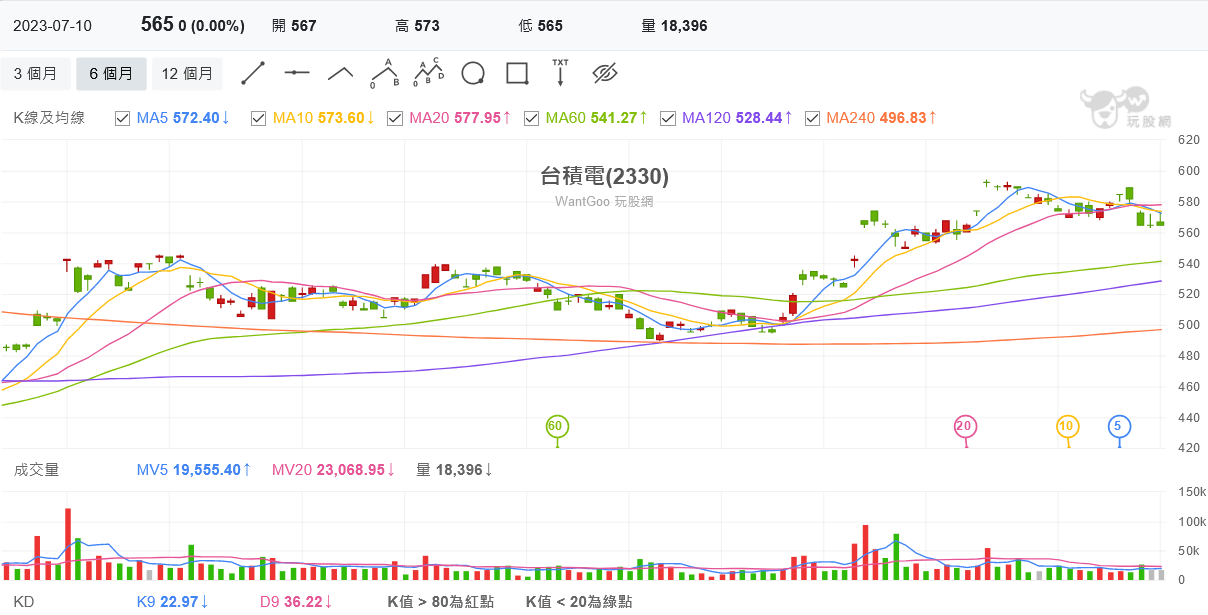This screenshot has height=615, width=1208.
Task: Click the K值 < 20為綠點 legend
Action: pyautogui.click(x=579, y=602)
